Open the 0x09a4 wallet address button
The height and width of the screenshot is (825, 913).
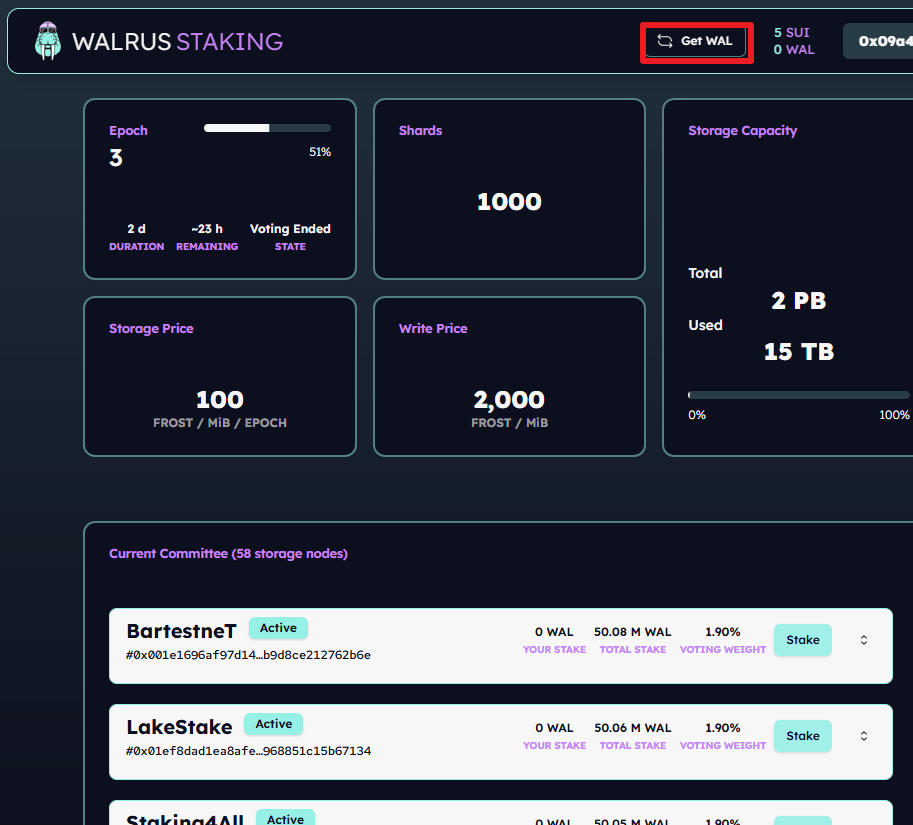tap(879, 41)
